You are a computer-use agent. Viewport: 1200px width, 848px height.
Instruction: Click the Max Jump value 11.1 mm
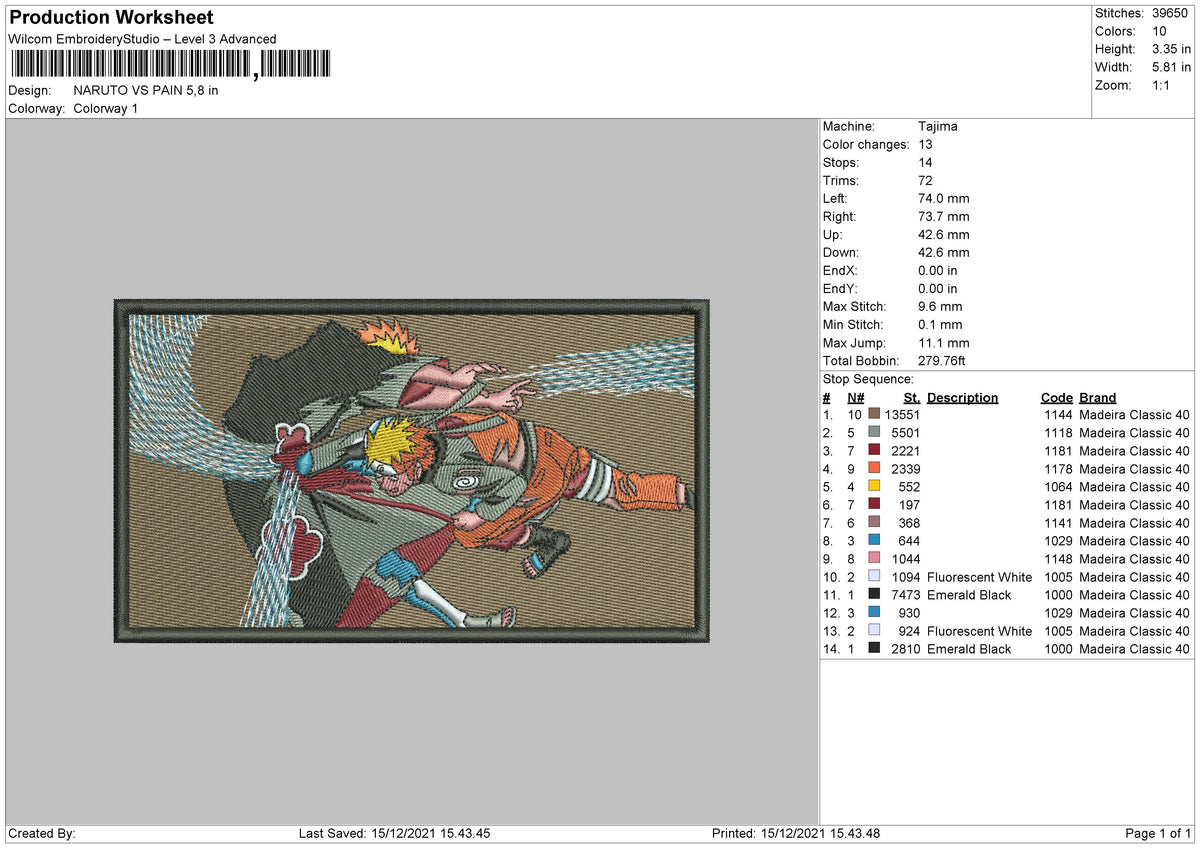pyautogui.click(x=944, y=343)
